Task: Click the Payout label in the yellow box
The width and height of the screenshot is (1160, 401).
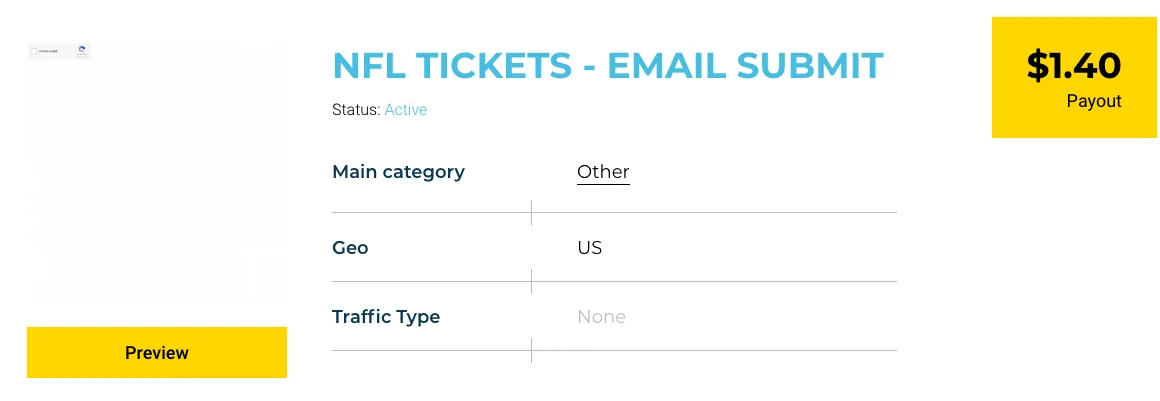Action: pos(1094,101)
